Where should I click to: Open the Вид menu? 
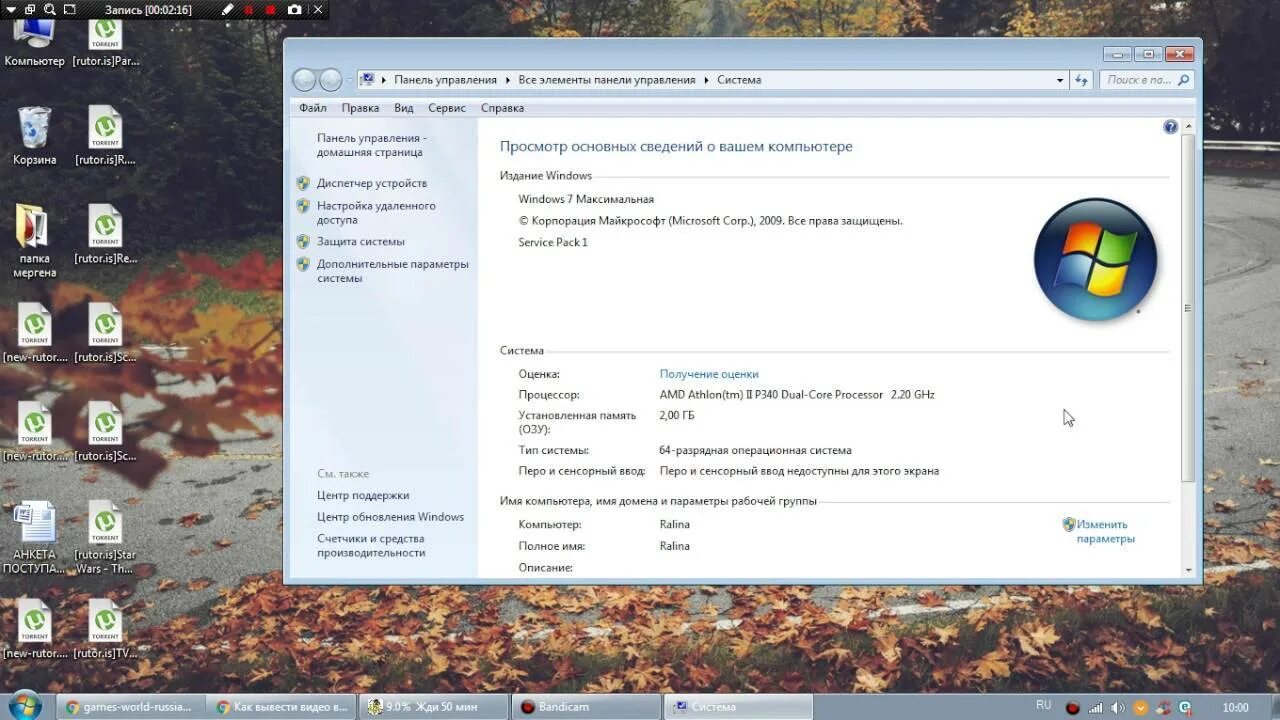[404, 108]
